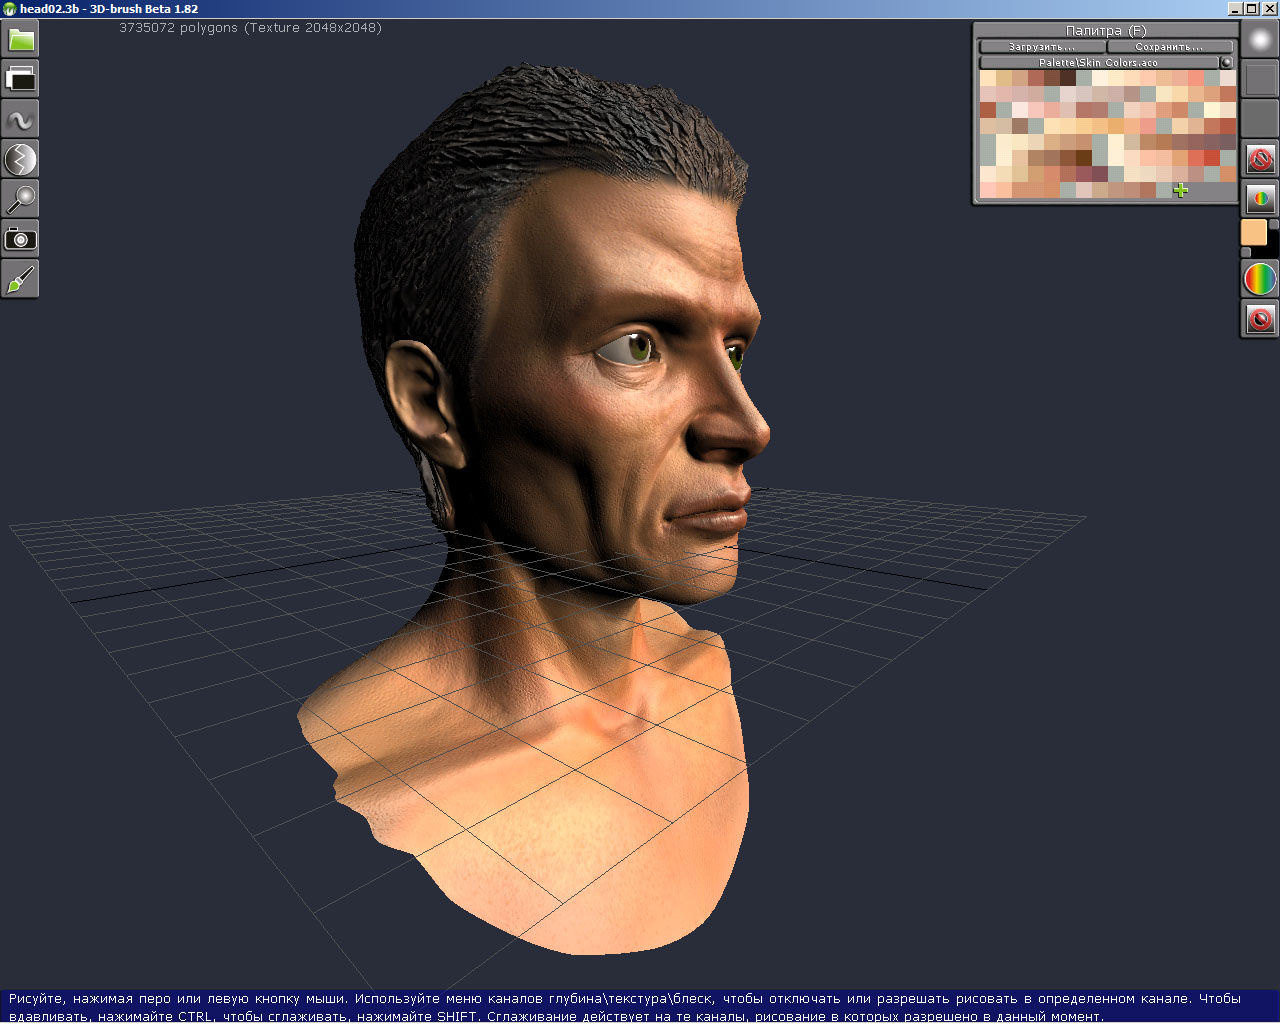The width and height of the screenshot is (1280, 1024).
Task: Click the cracked sphere icon
Action: pos(21,159)
